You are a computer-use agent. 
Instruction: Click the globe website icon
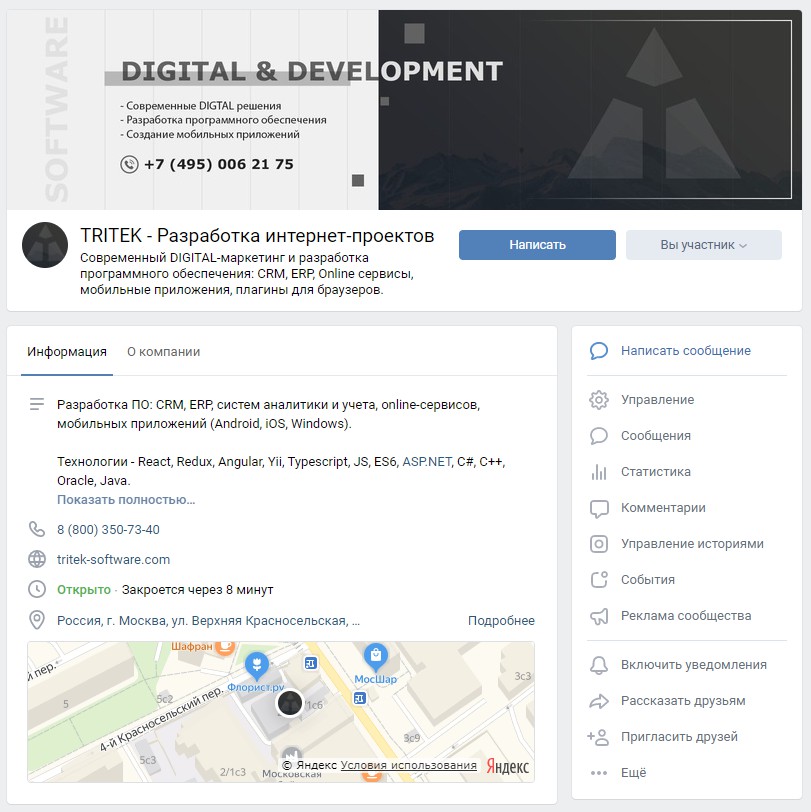click(x=37, y=559)
